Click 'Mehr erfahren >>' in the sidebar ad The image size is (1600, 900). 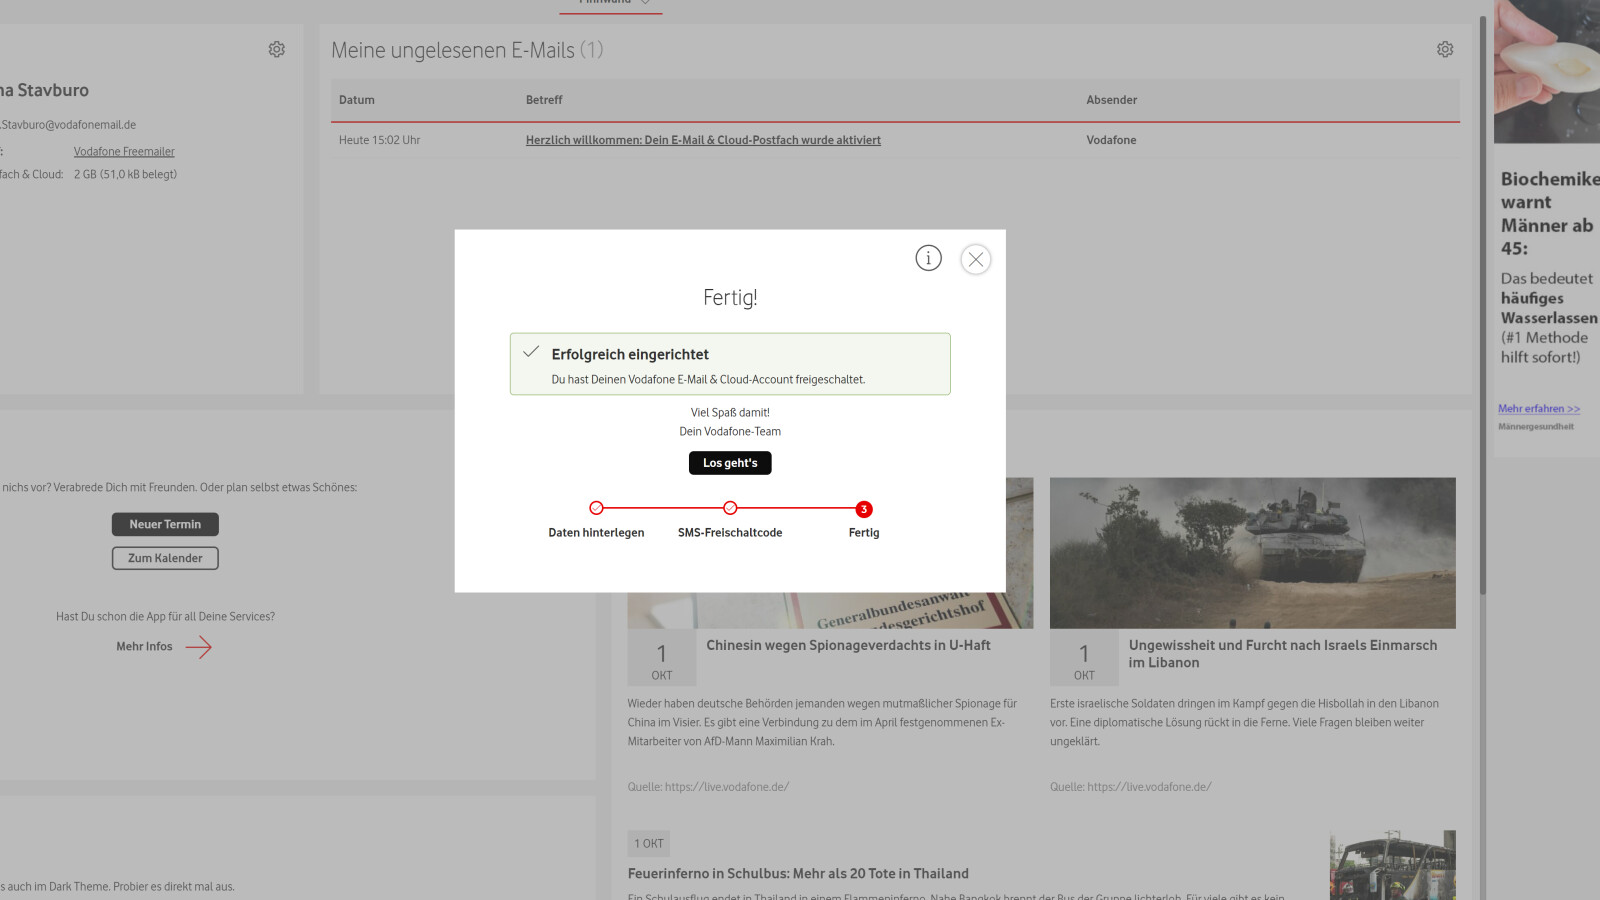1539,408
